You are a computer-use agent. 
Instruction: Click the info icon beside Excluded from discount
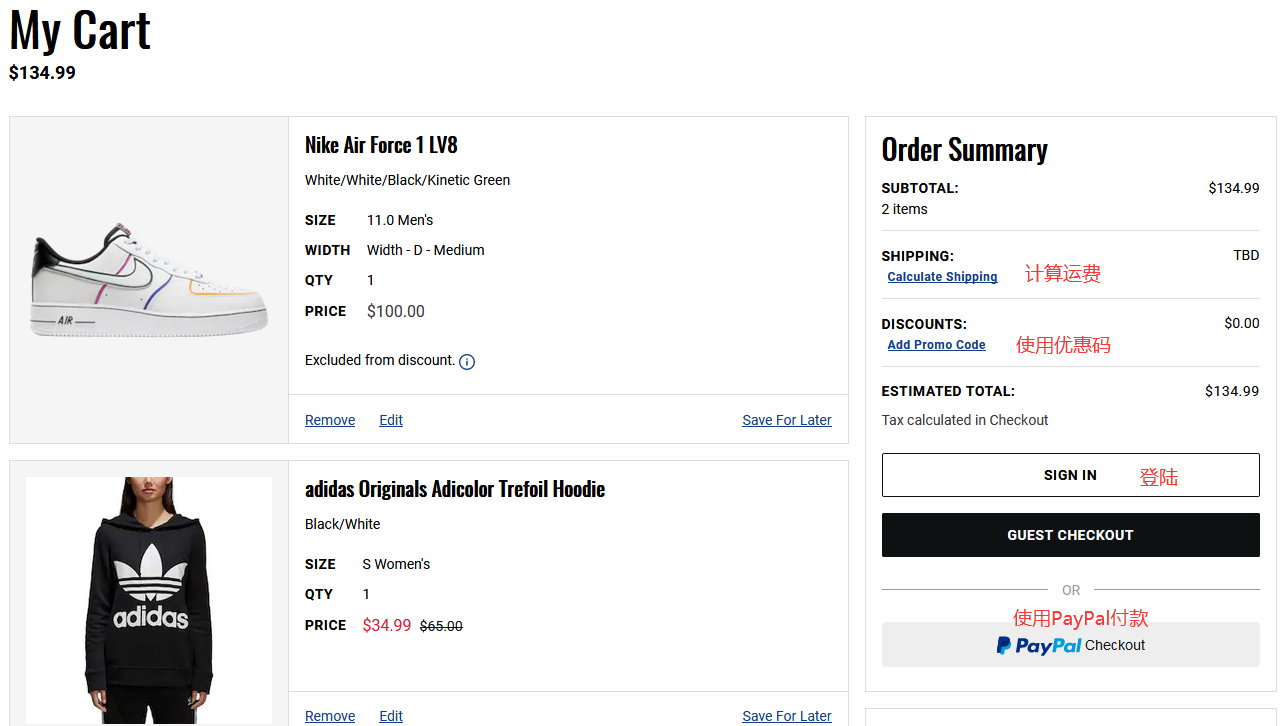click(467, 362)
